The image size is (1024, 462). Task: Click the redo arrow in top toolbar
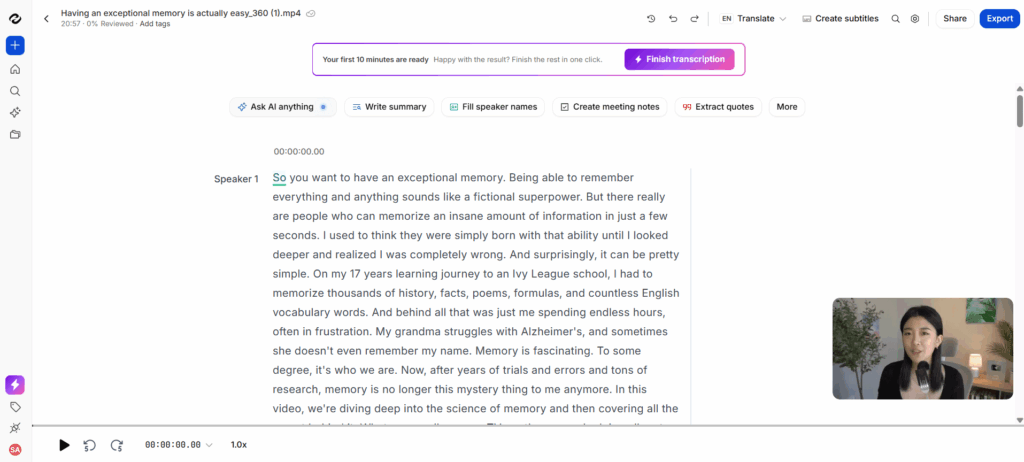(694, 18)
